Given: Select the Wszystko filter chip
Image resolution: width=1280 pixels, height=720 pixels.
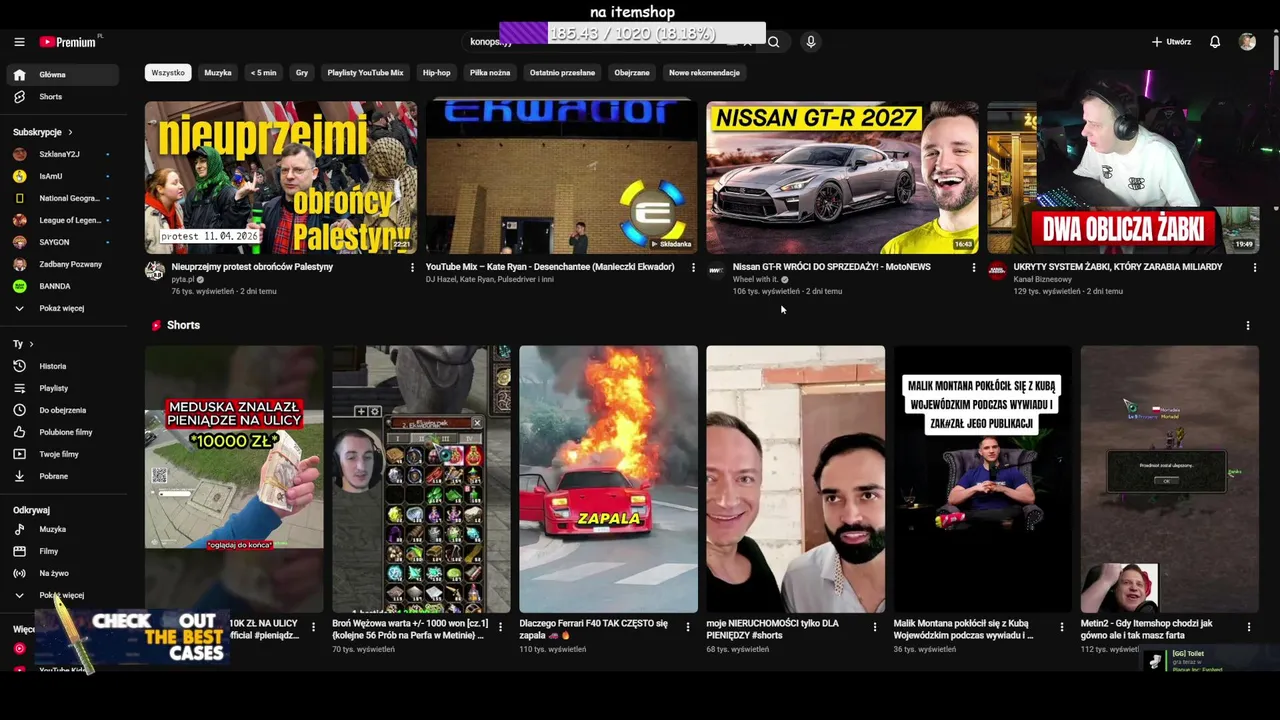Looking at the screenshot, I should (168, 73).
